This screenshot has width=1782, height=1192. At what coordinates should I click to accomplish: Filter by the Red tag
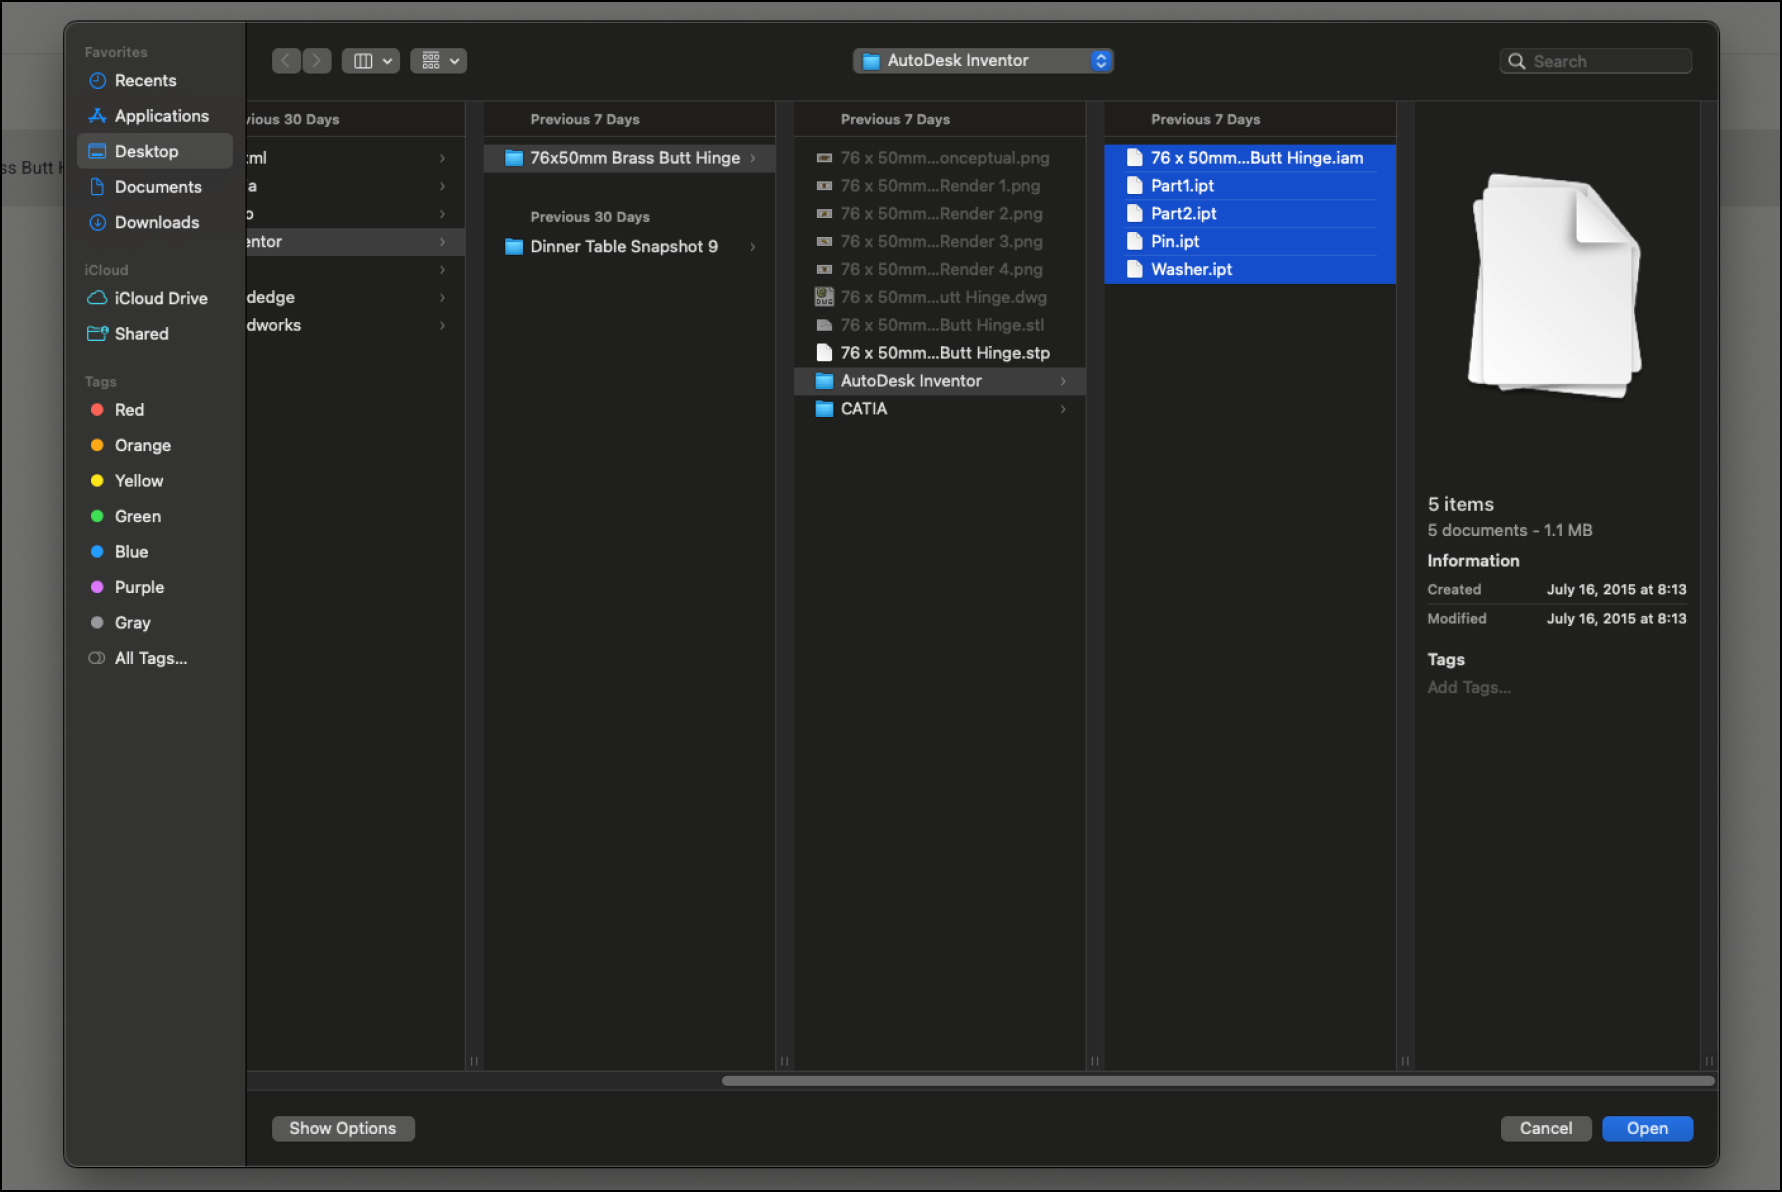click(x=129, y=410)
